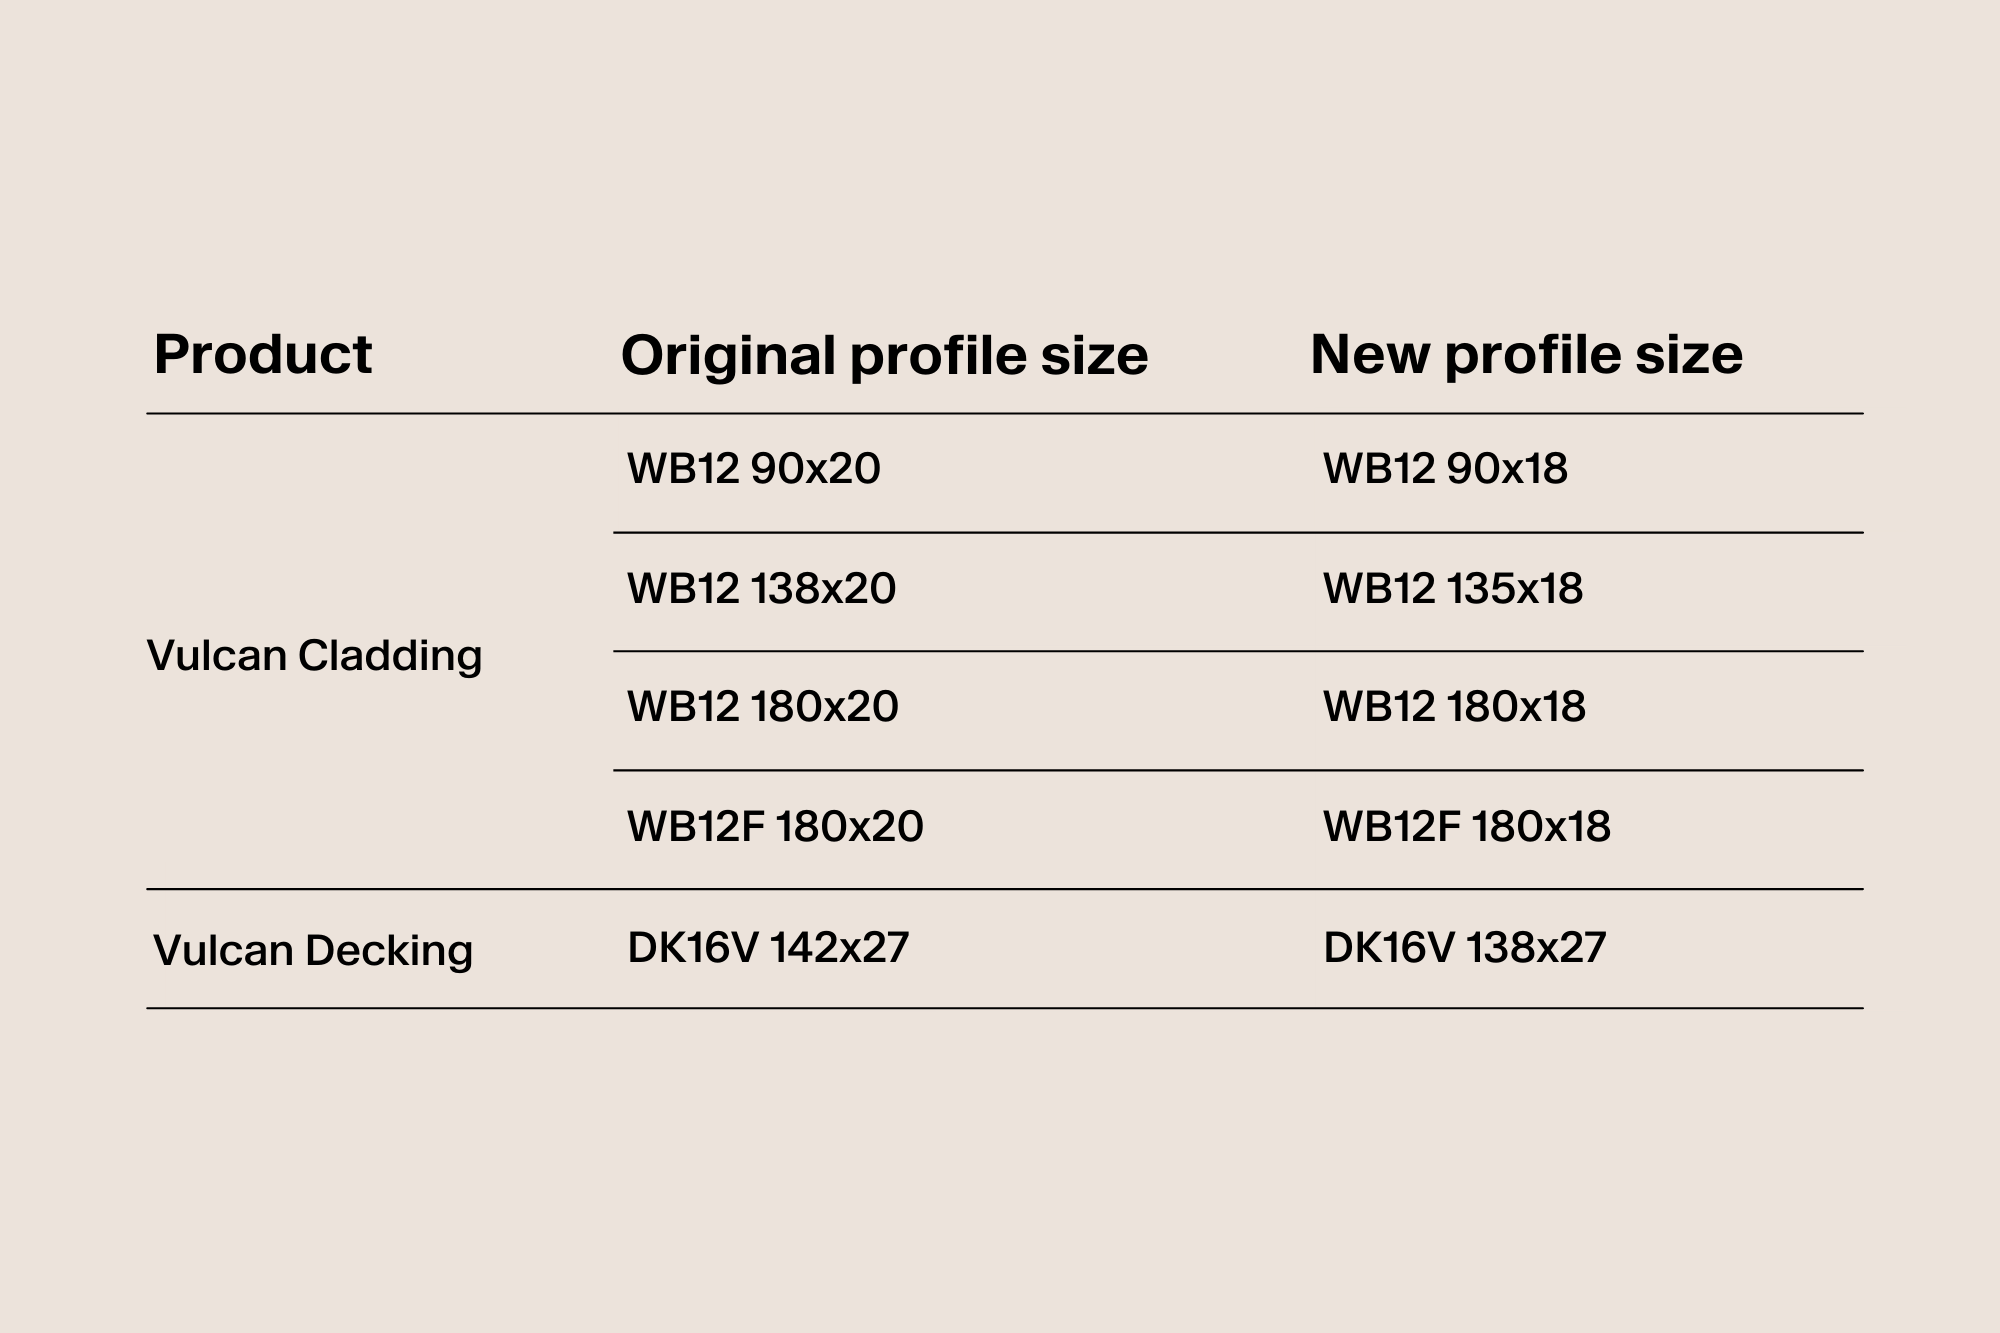
Task: Click the divider line above the Vulcan Decking row
Action: tap(1004, 889)
